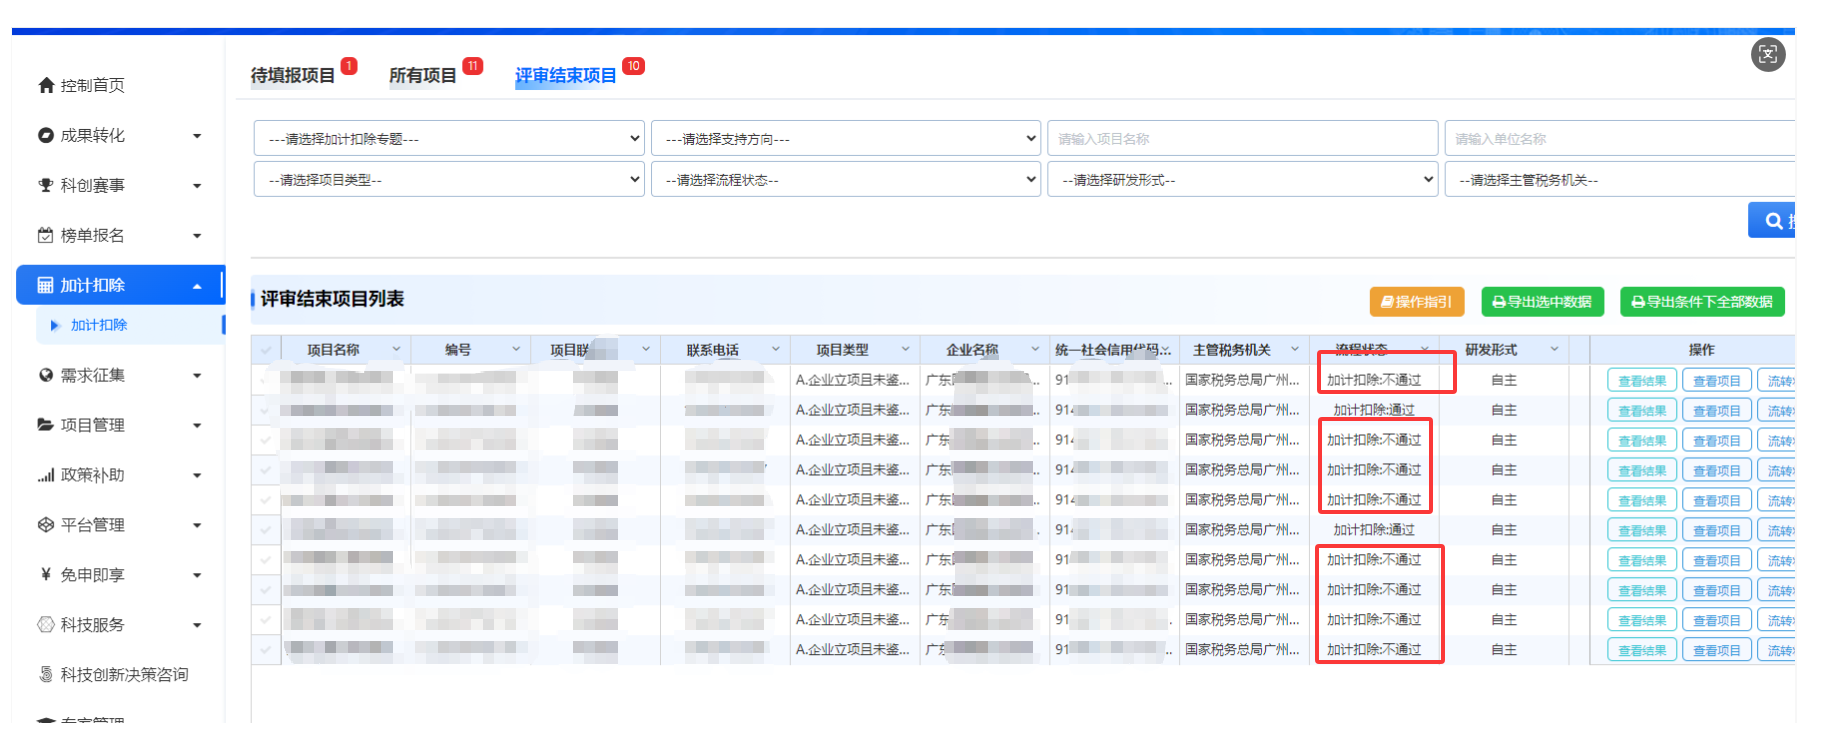Click the folder icon for 项目管理
The width and height of the screenshot is (1835, 739).
[x=46, y=425]
